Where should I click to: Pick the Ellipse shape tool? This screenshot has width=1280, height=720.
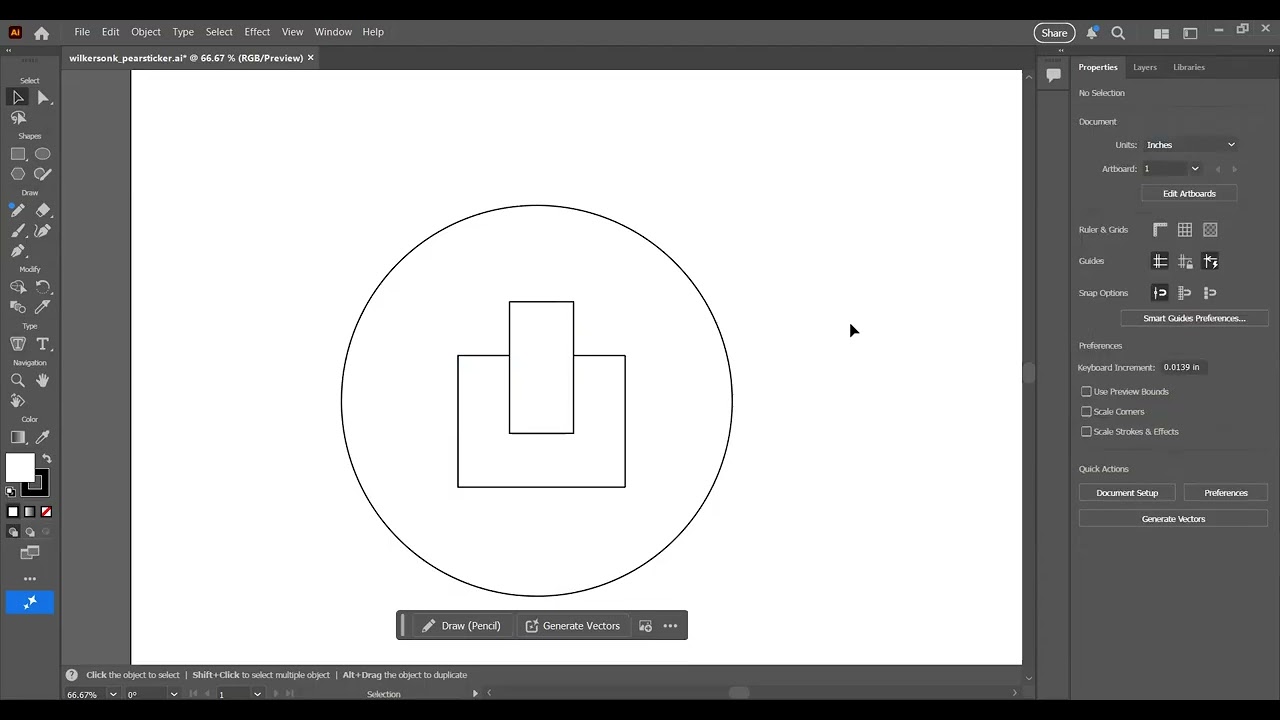[43, 154]
